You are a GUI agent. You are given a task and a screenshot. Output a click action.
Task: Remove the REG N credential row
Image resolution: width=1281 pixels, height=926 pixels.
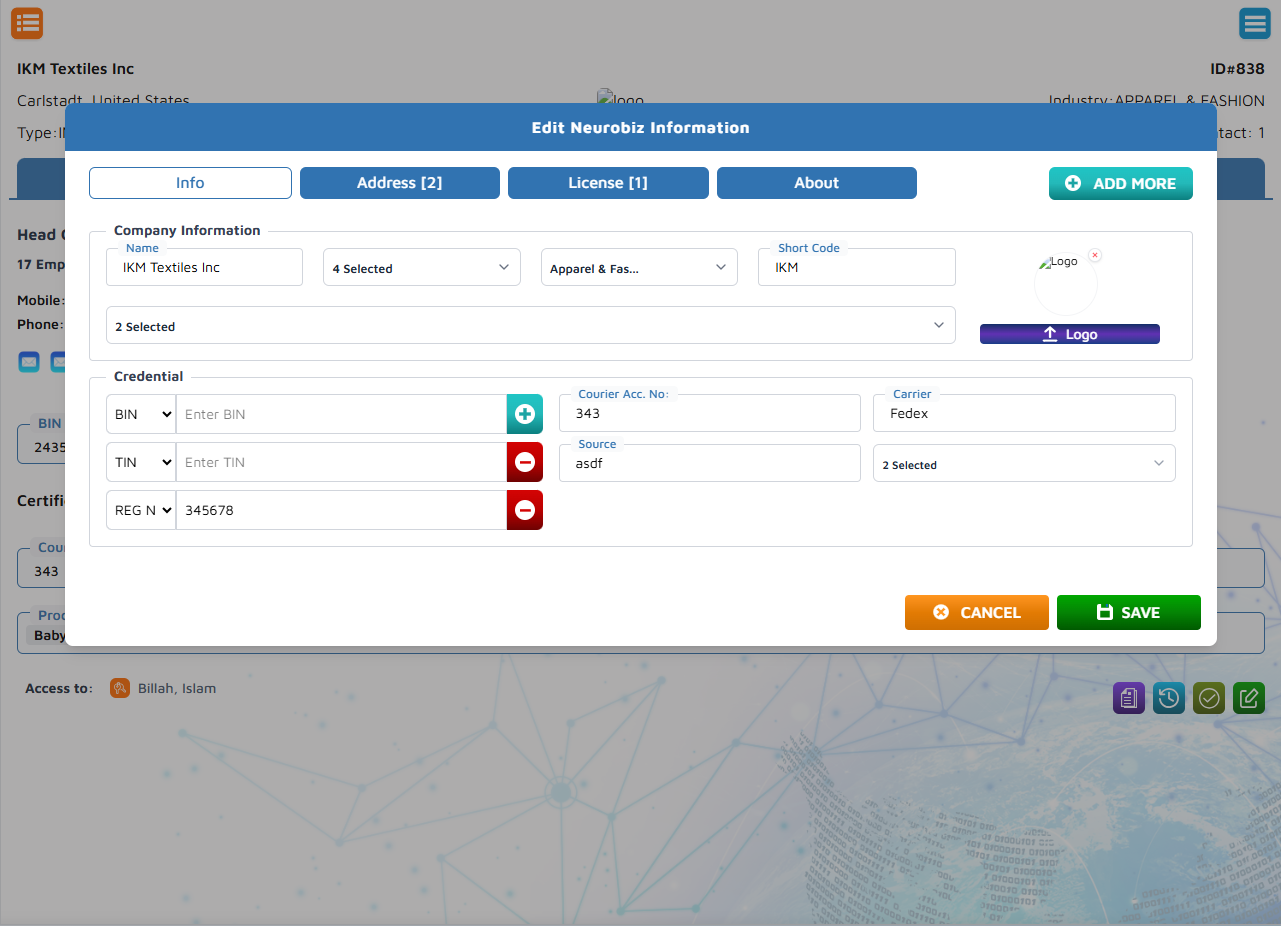525,510
